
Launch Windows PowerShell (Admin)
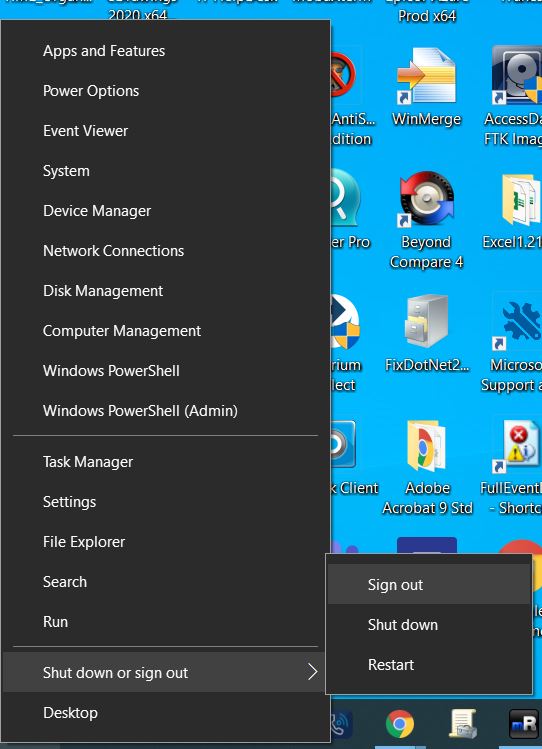(x=165, y=411)
